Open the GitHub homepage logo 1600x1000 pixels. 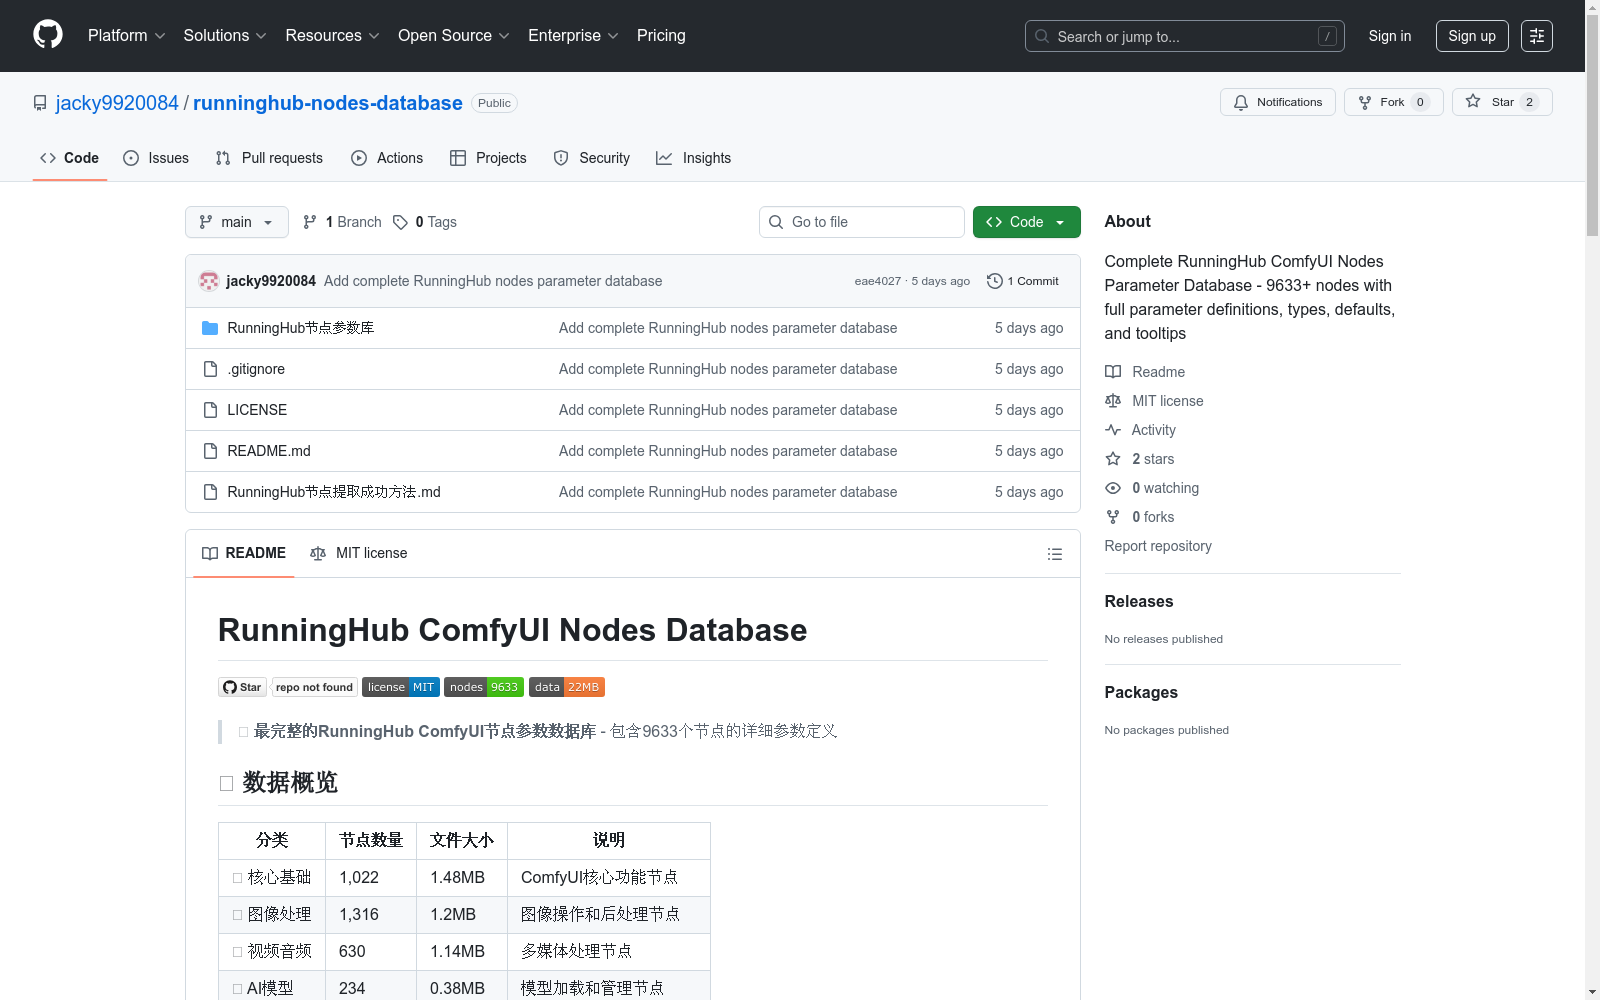[x=48, y=35]
